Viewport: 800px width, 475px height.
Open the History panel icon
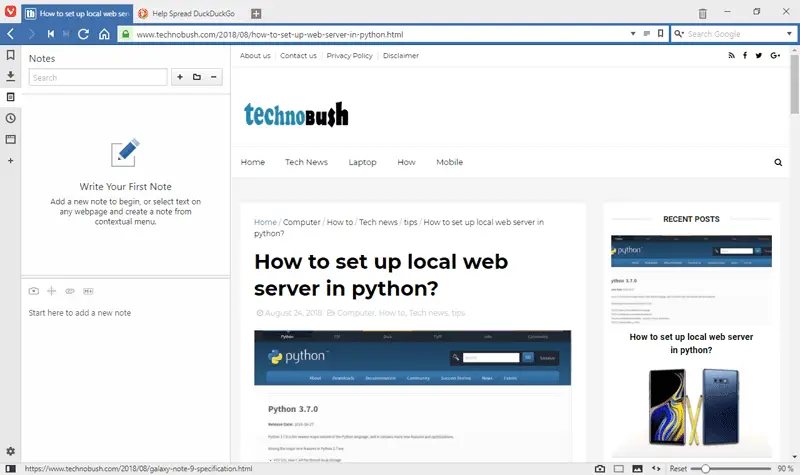pos(10,118)
